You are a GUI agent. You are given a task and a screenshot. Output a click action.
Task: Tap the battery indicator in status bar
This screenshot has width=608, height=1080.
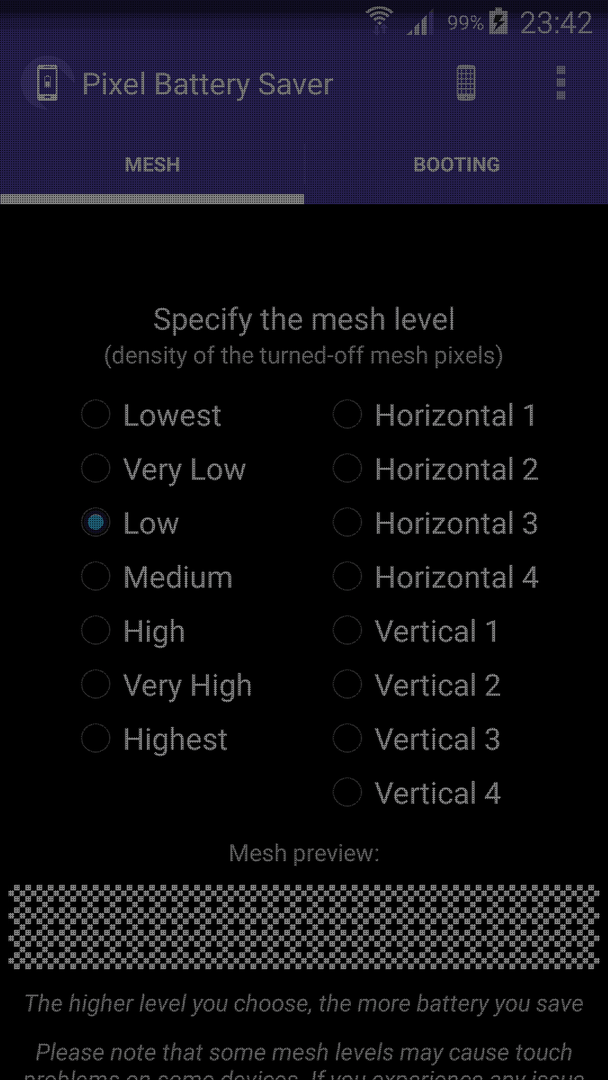498,23
